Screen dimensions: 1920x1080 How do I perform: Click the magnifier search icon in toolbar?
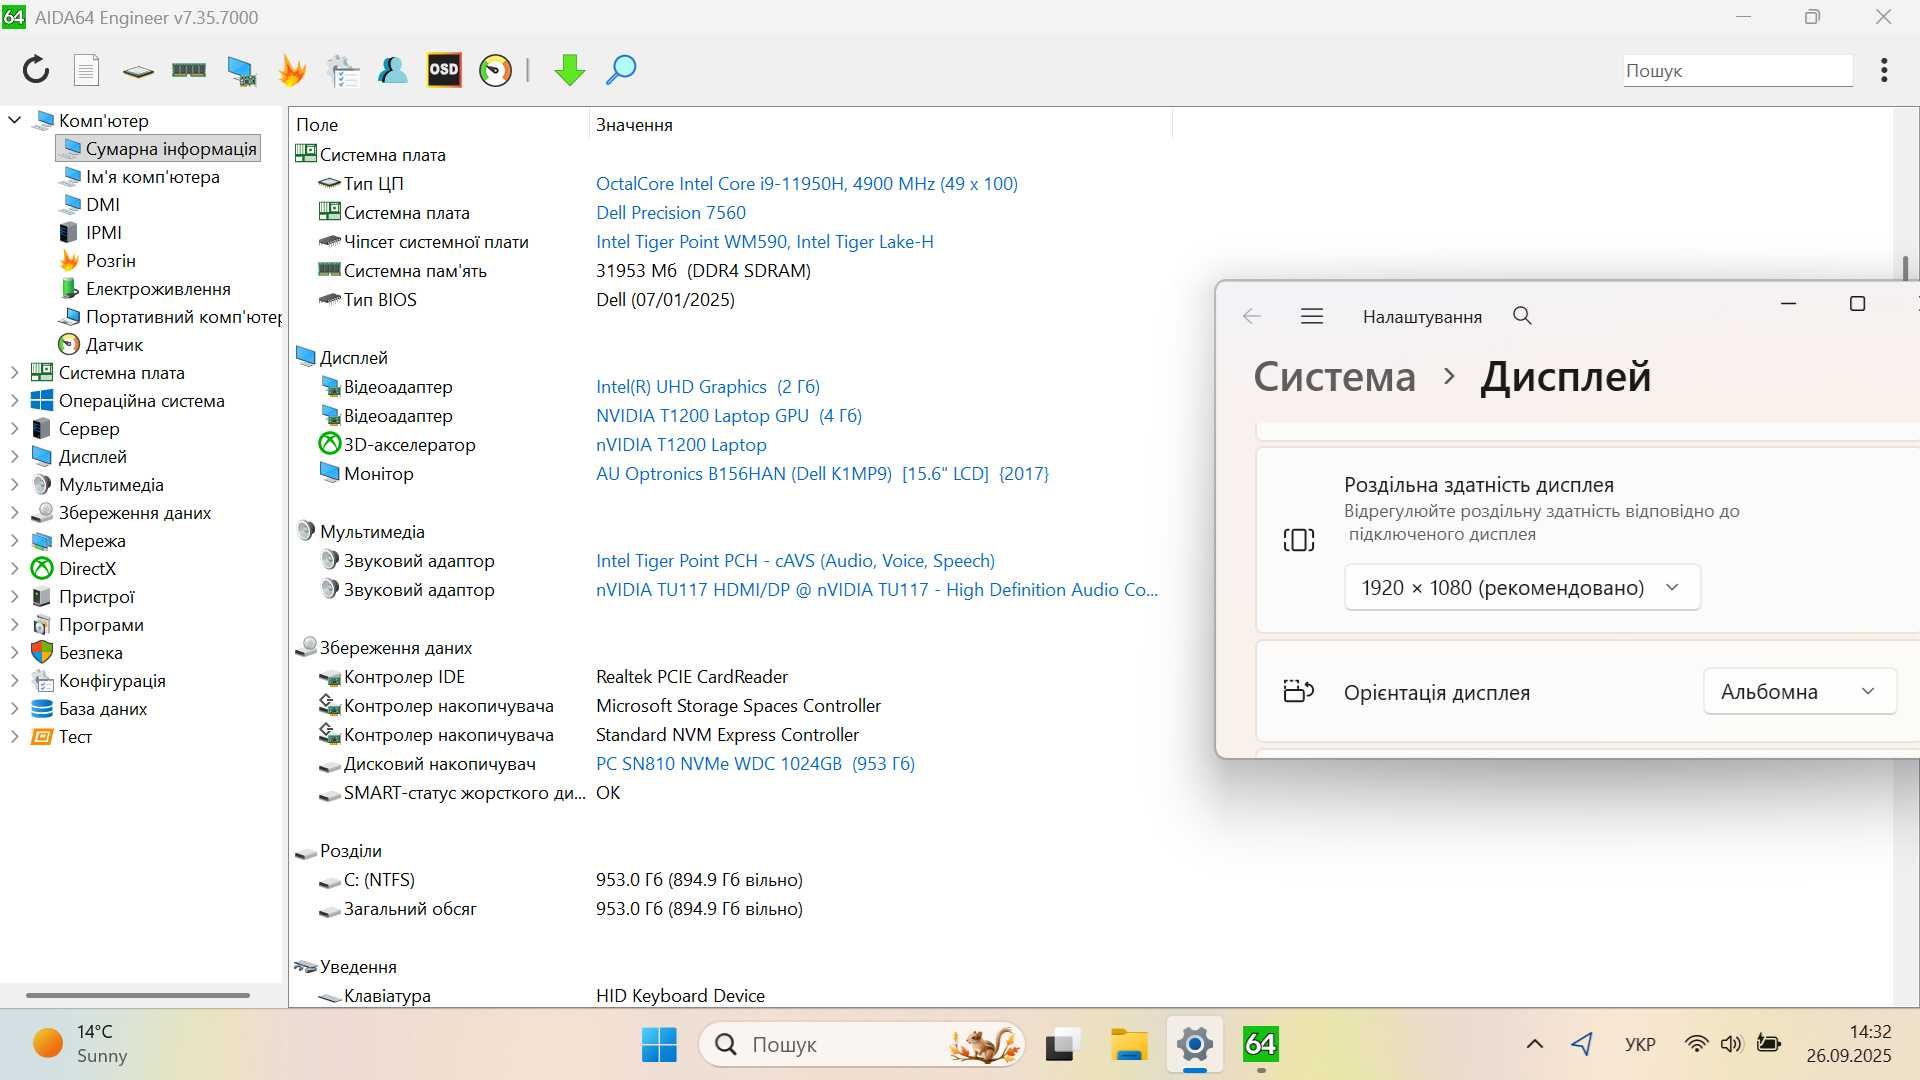(621, 70)
